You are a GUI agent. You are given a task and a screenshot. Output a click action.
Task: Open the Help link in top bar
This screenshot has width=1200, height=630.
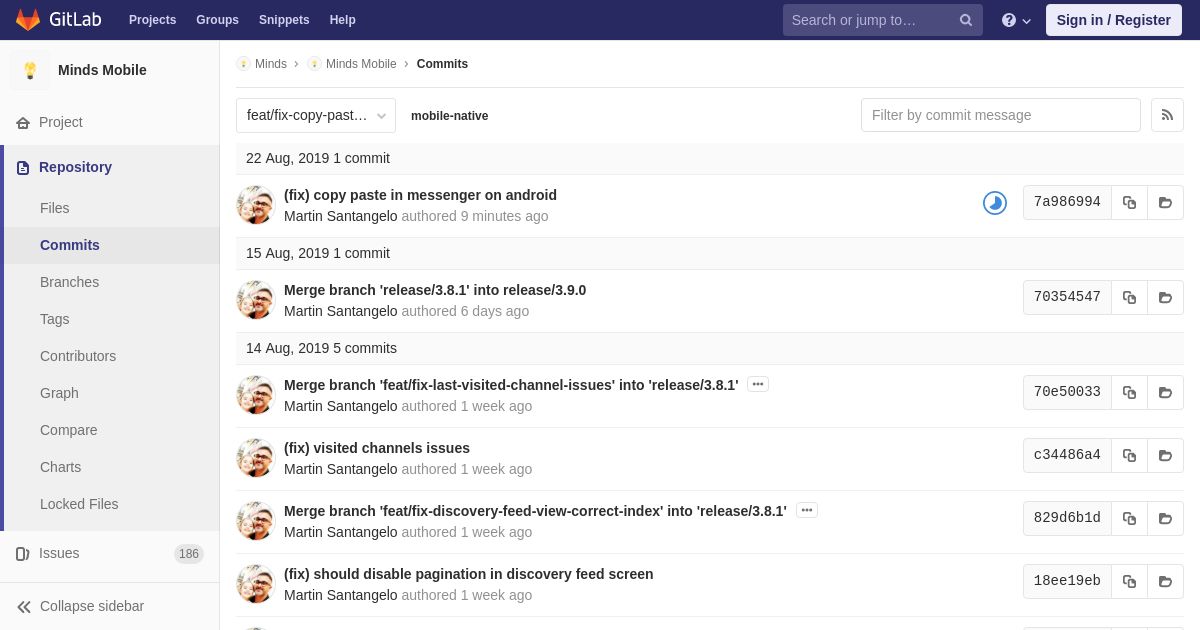[x=343, y=20]
